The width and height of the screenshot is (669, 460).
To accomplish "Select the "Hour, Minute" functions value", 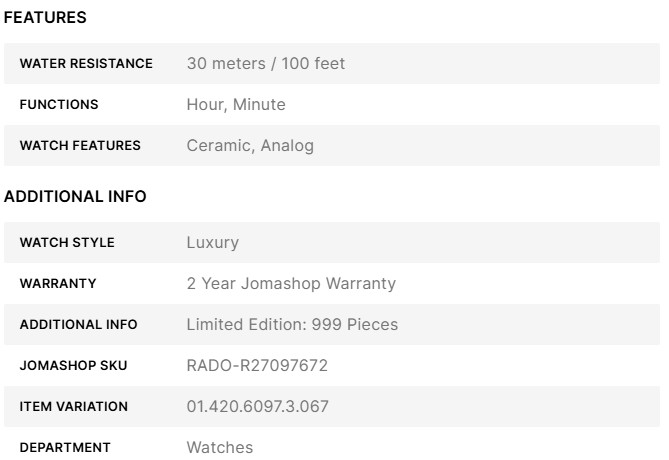I will (235, 105).
